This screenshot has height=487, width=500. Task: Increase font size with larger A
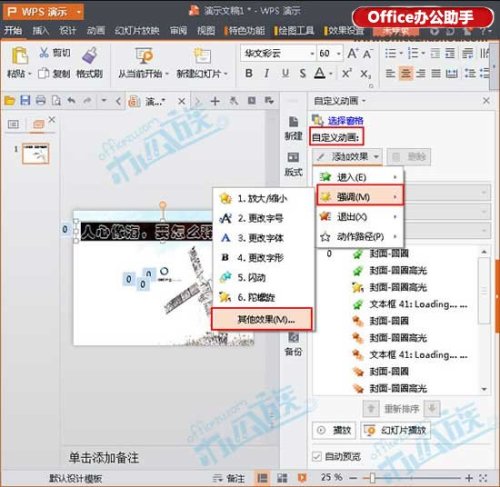[x=353, y=53]
